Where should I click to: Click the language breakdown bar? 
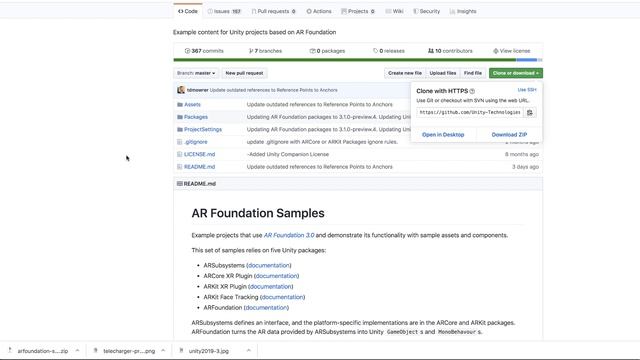click(x=358, y=60)
